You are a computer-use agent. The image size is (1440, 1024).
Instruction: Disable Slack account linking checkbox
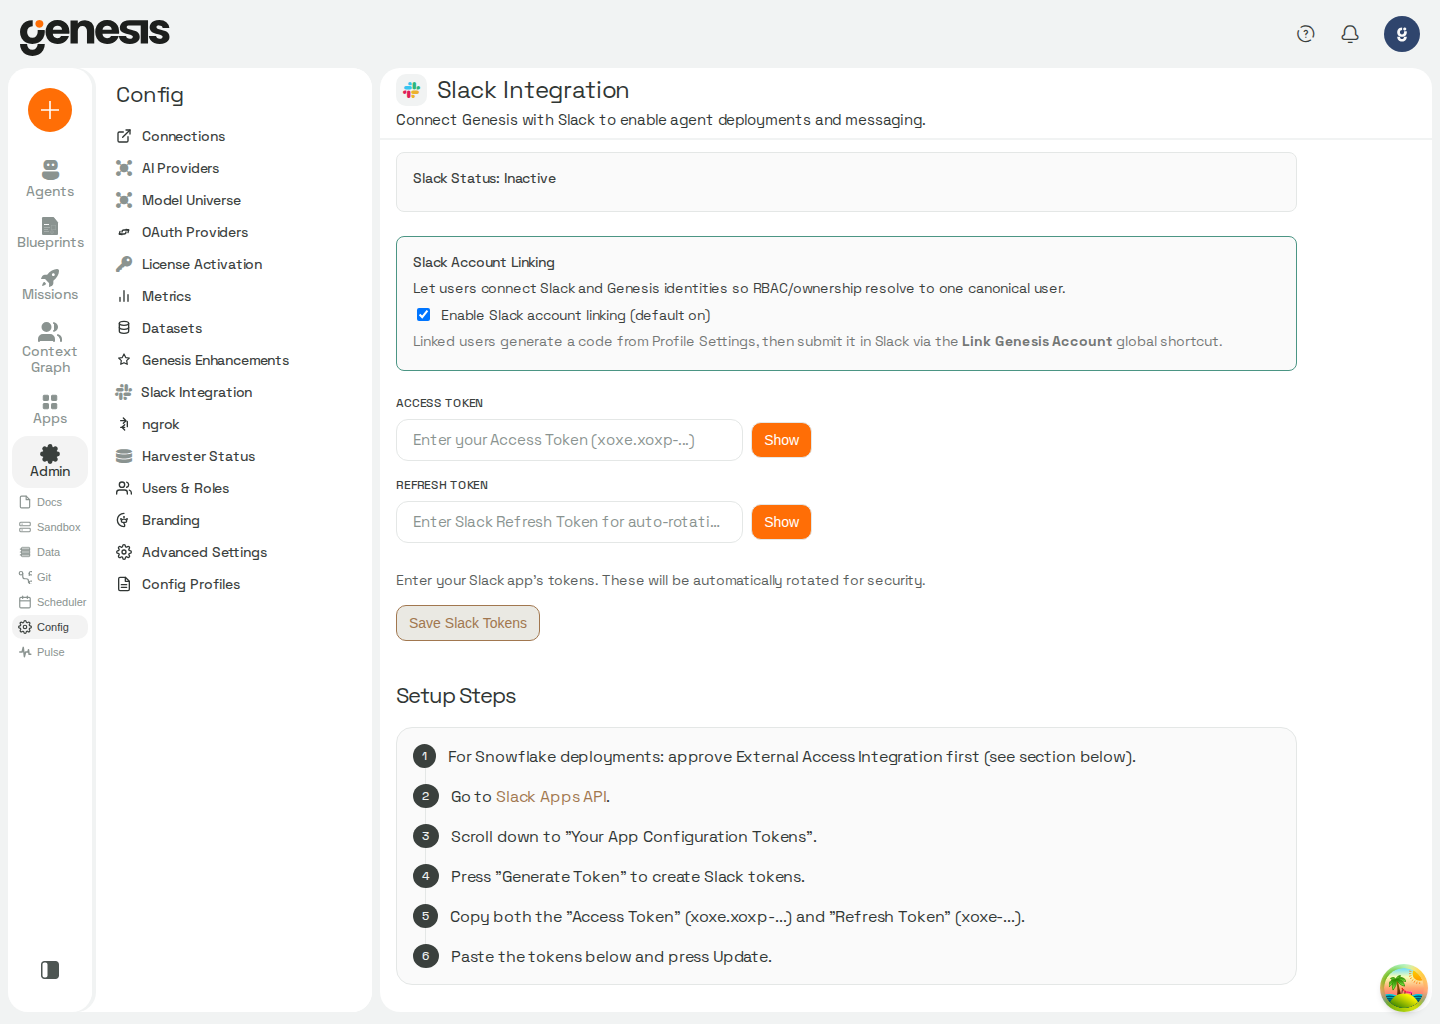[424, 315]
